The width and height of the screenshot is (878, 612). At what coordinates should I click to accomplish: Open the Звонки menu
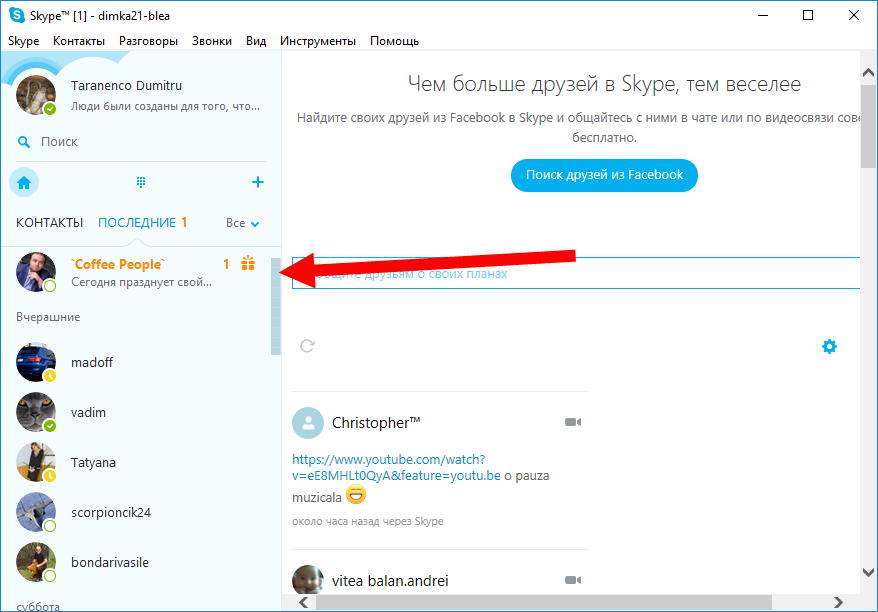click(x=212, y=41)
